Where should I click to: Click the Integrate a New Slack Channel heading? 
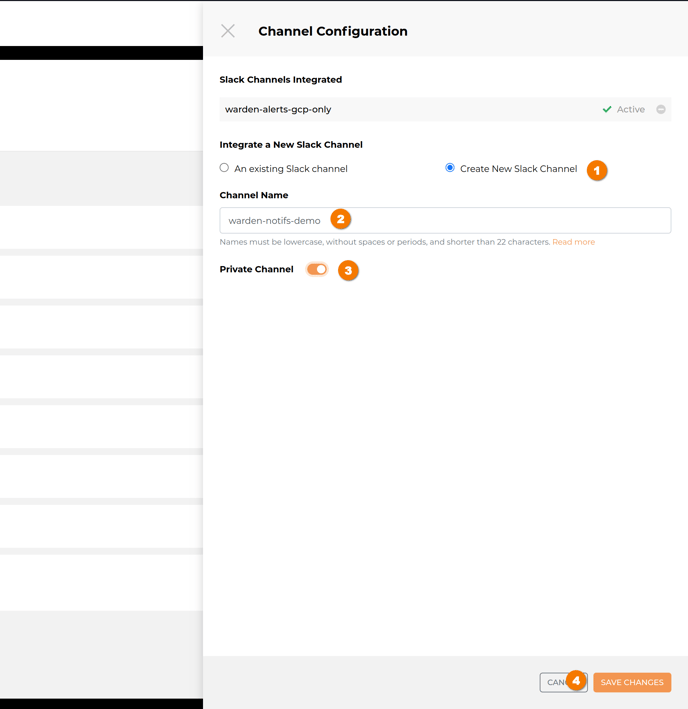click(291, 145)
